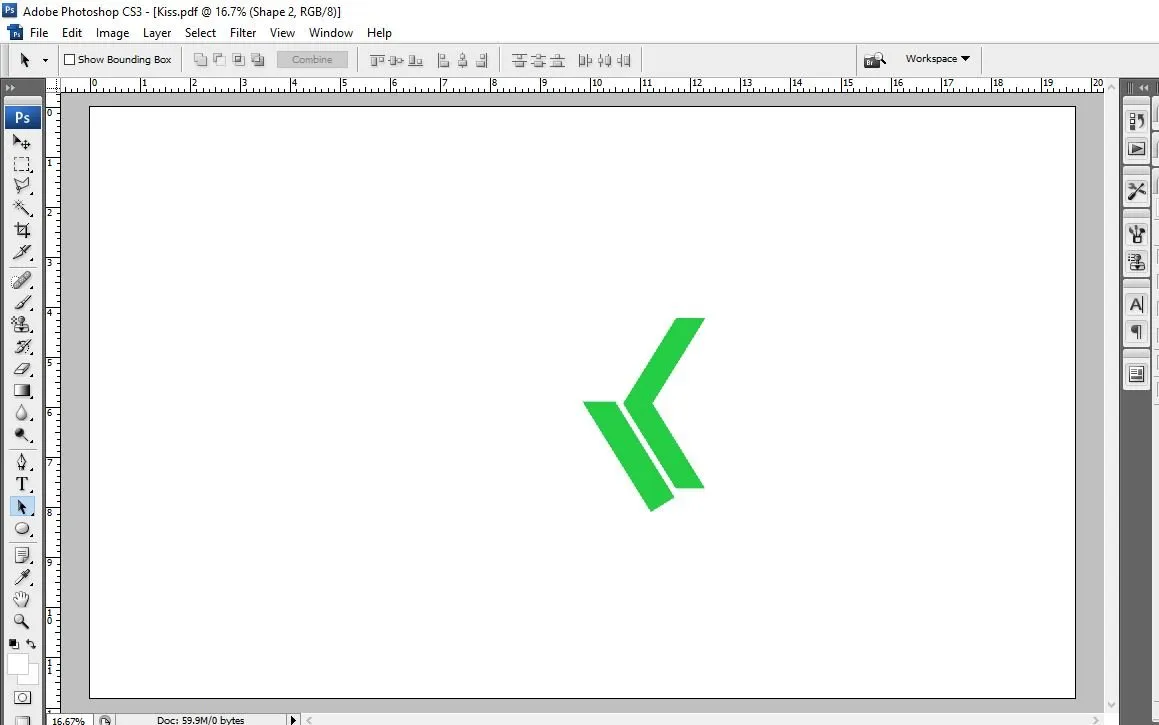Select the Crop tool

click(x=21, y=230)
